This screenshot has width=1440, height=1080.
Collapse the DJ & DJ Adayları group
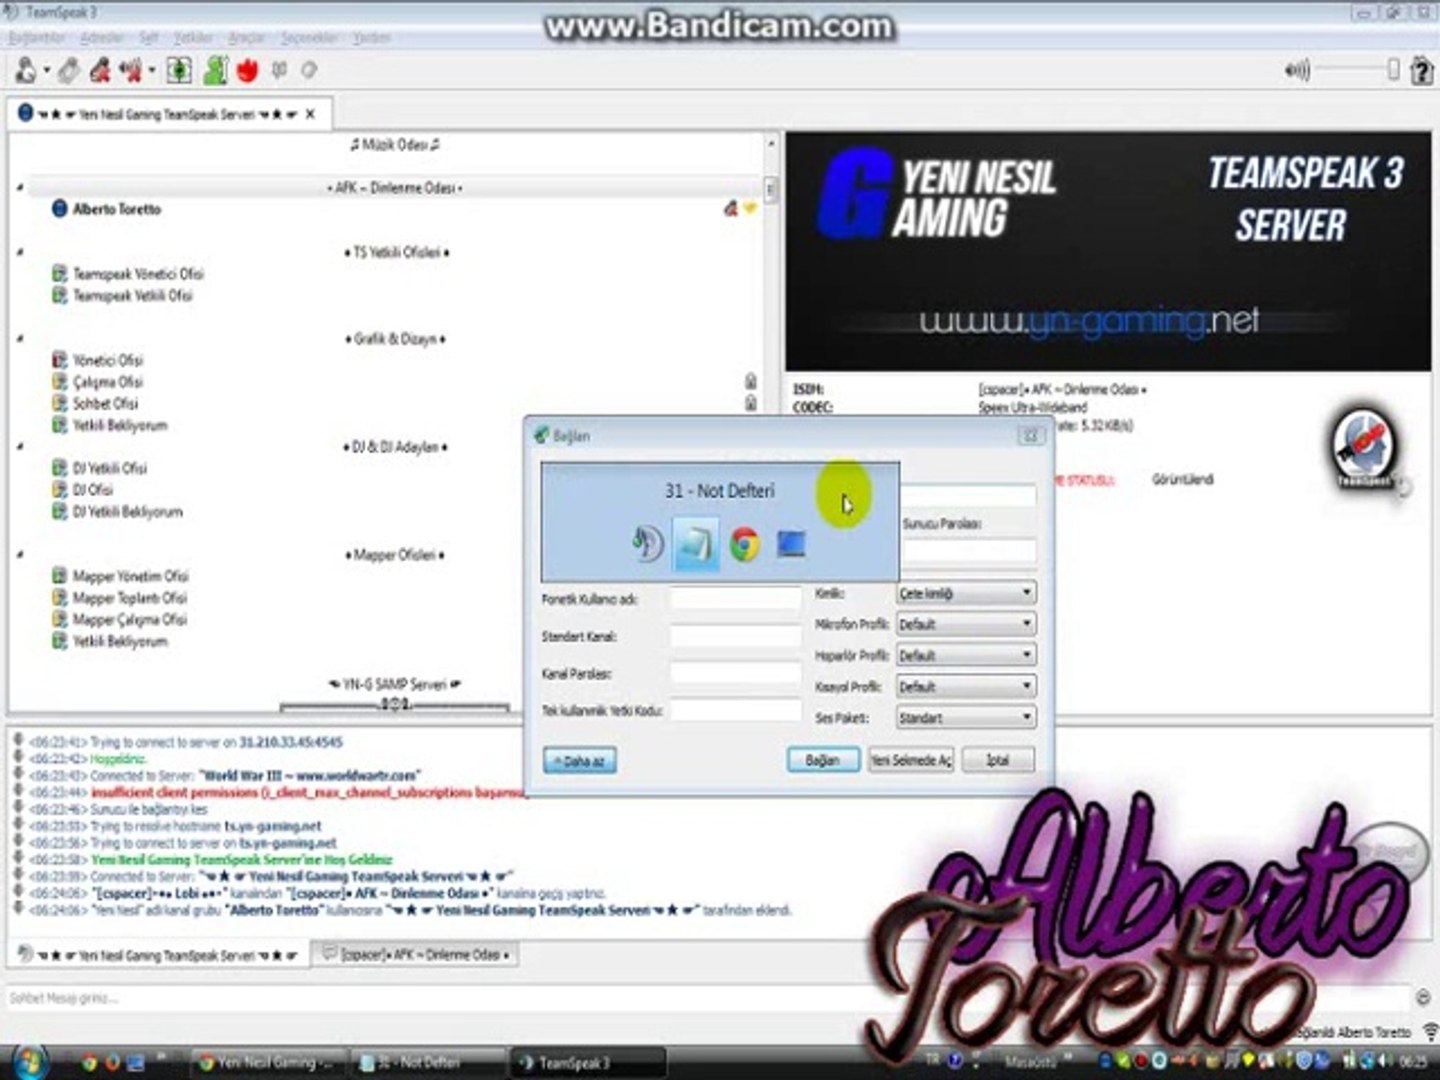coord(19,447)
